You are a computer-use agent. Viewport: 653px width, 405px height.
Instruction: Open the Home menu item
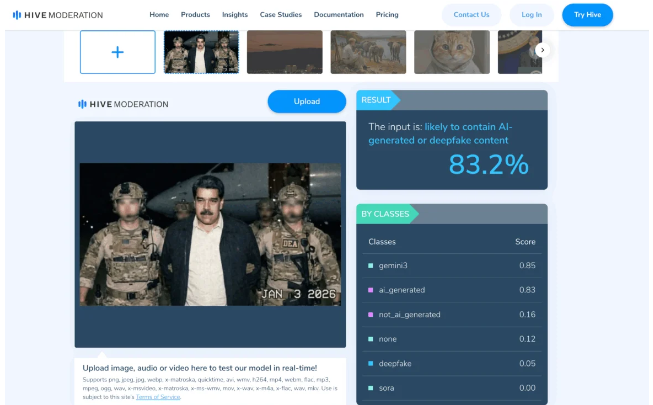coord(159,15)
